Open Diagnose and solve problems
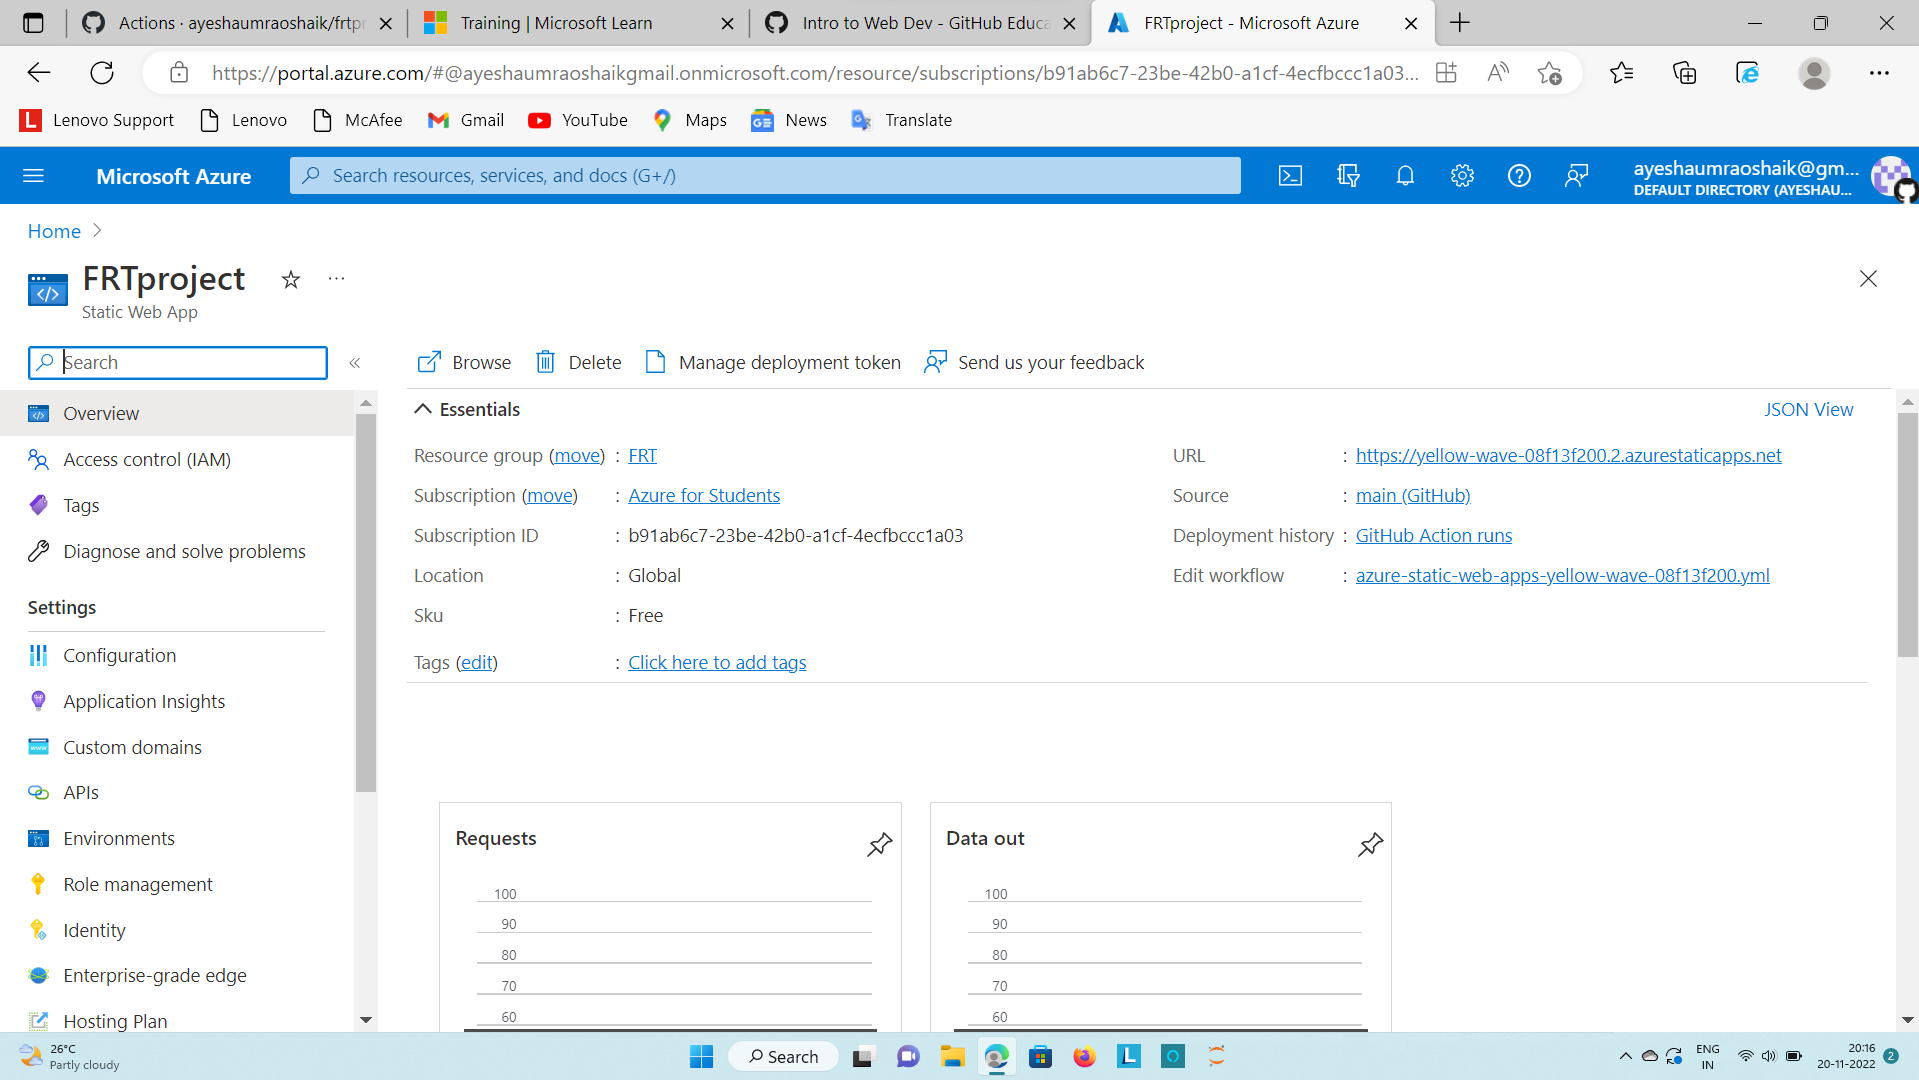Viewport: 1919px width, 1080px height. [x=184, y=551]
